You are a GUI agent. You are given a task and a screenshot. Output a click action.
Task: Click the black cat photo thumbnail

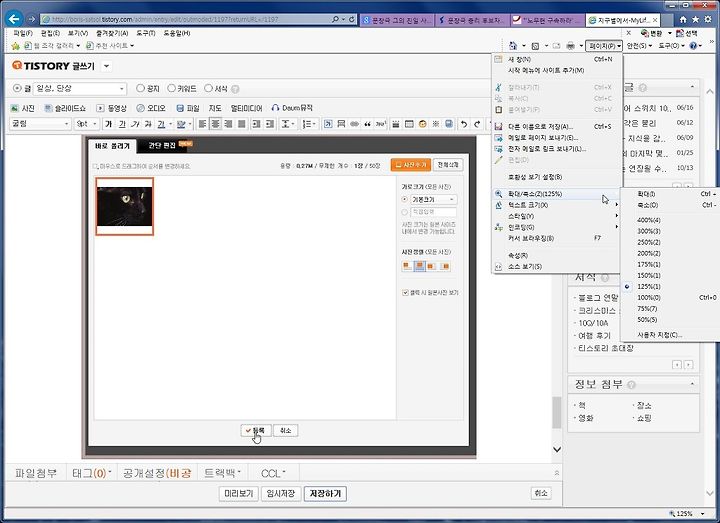[124, 206]
